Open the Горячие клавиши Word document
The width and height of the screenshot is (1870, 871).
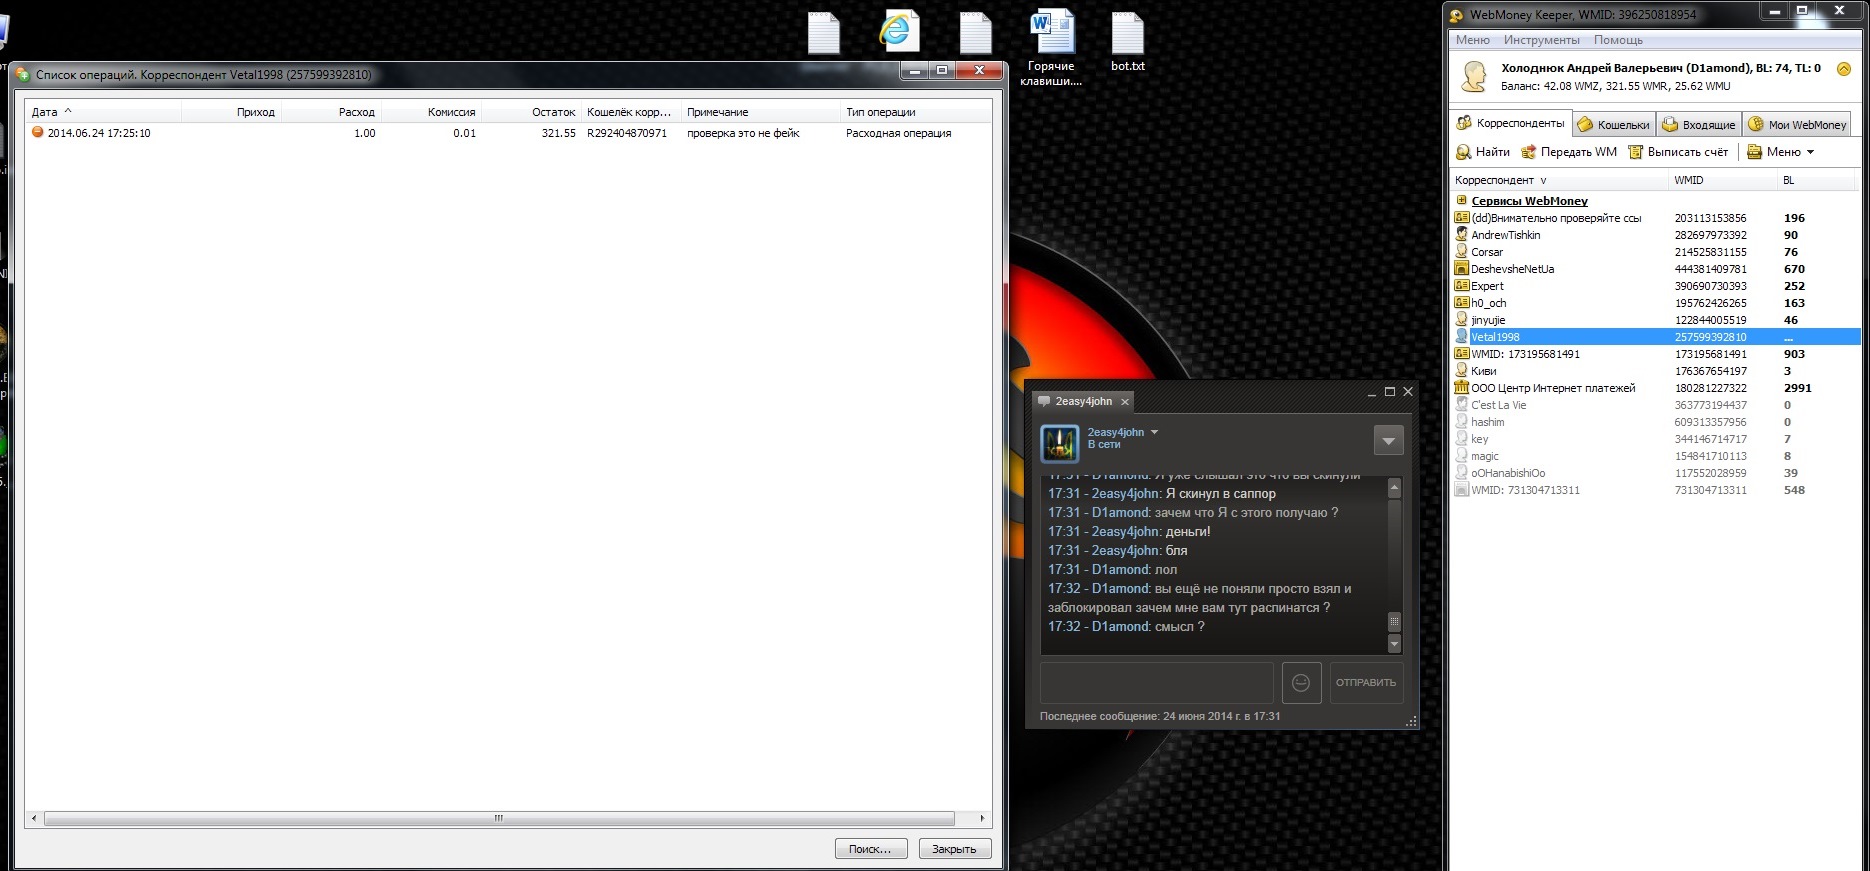coord(1051,46)
